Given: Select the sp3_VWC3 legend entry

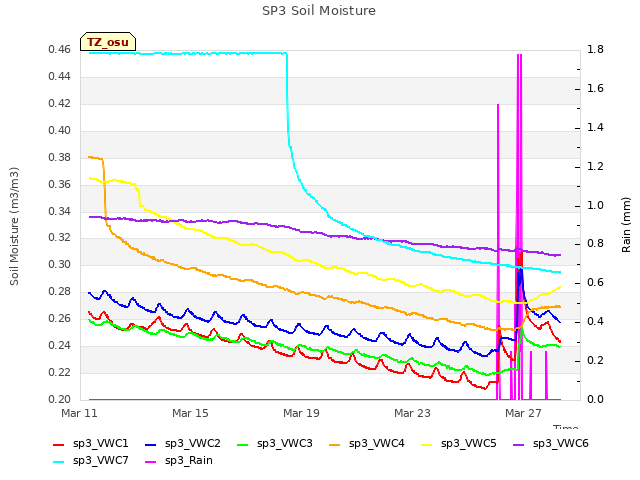Looking at the screenshot, I should (275, 444).
